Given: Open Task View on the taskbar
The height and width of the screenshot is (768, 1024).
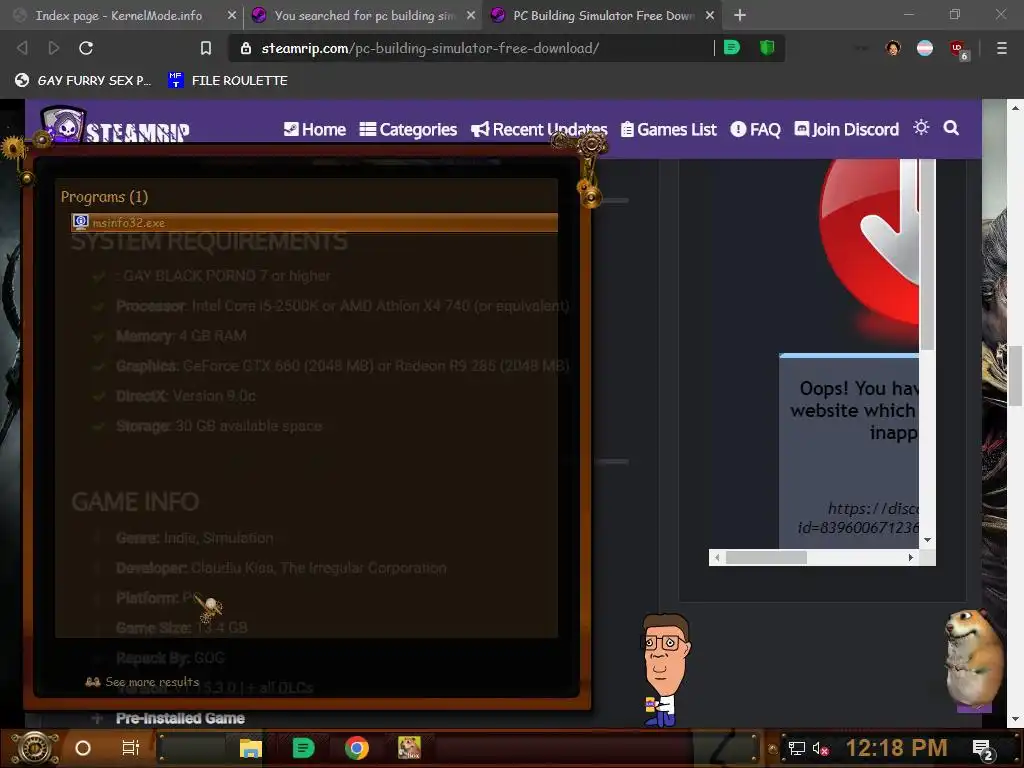Looking at the screenshot, I should point(131,748).
